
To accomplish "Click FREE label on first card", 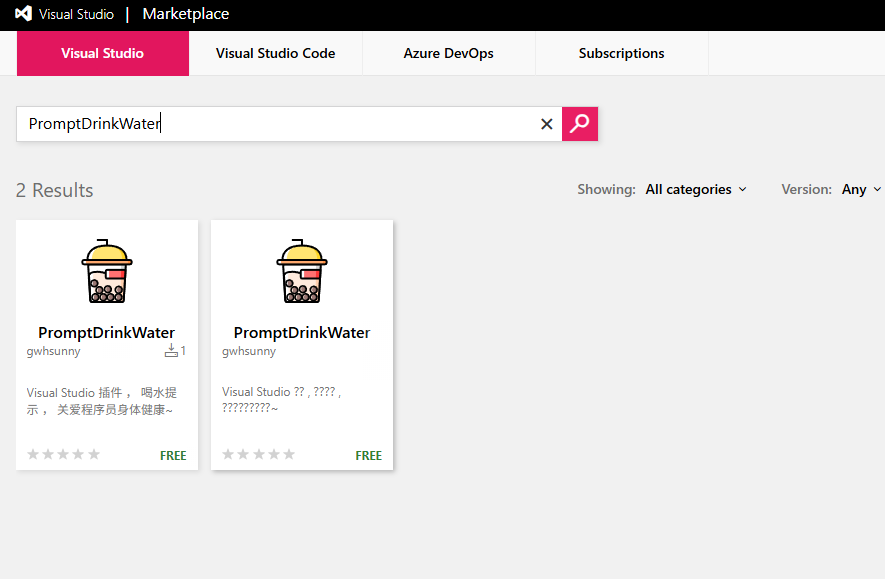I will (x=173, y=455).
